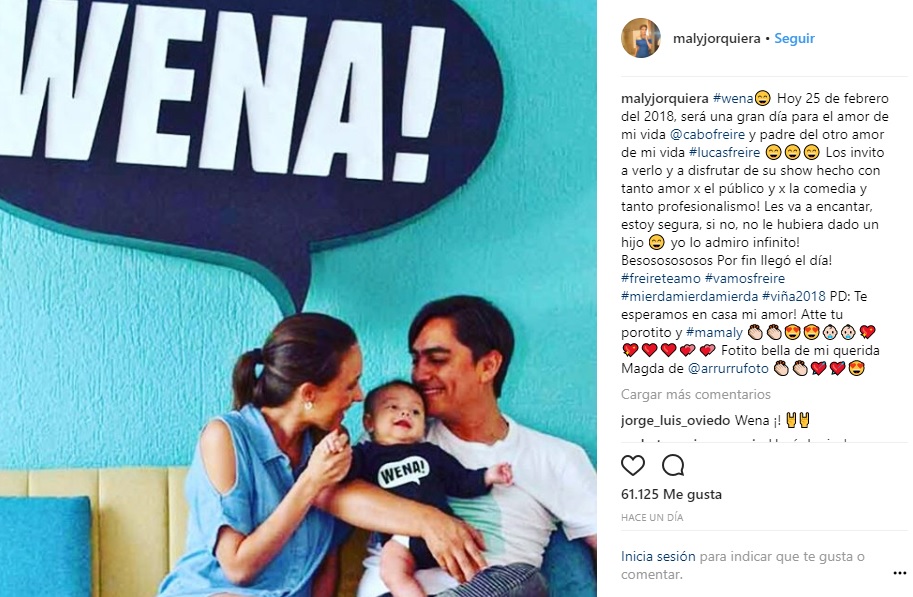View the 61.125 Me gusta likes list
913x597 pixels.
point(671,494)
